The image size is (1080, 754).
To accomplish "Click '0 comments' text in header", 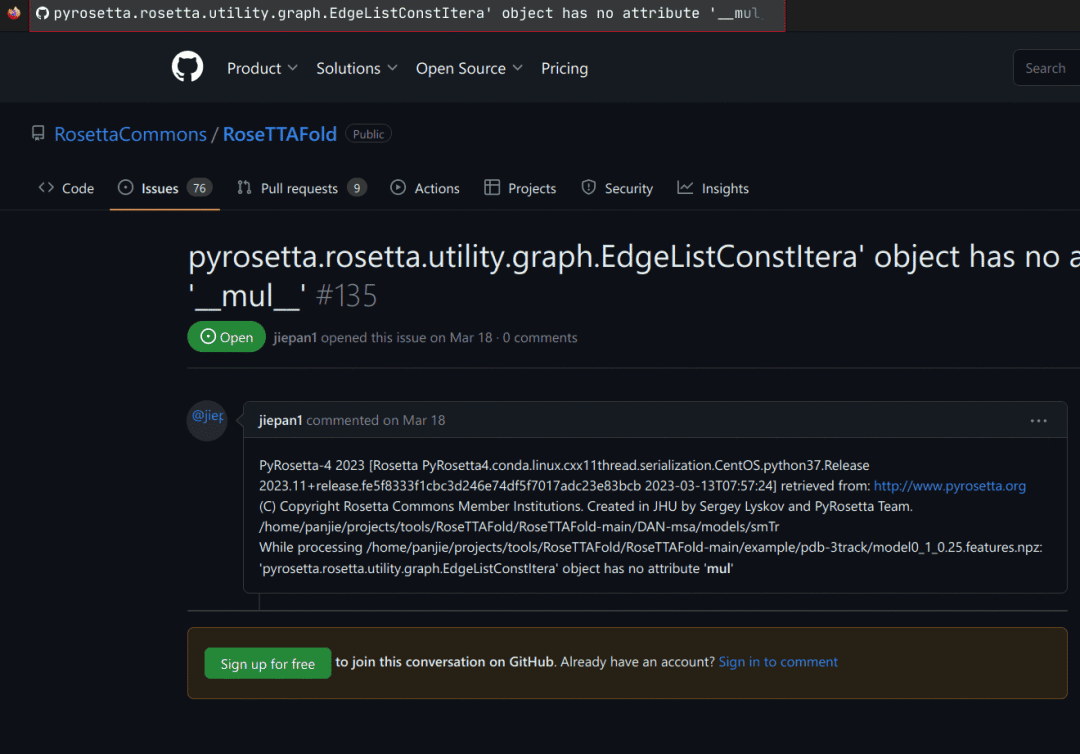I will pos(540,337).
